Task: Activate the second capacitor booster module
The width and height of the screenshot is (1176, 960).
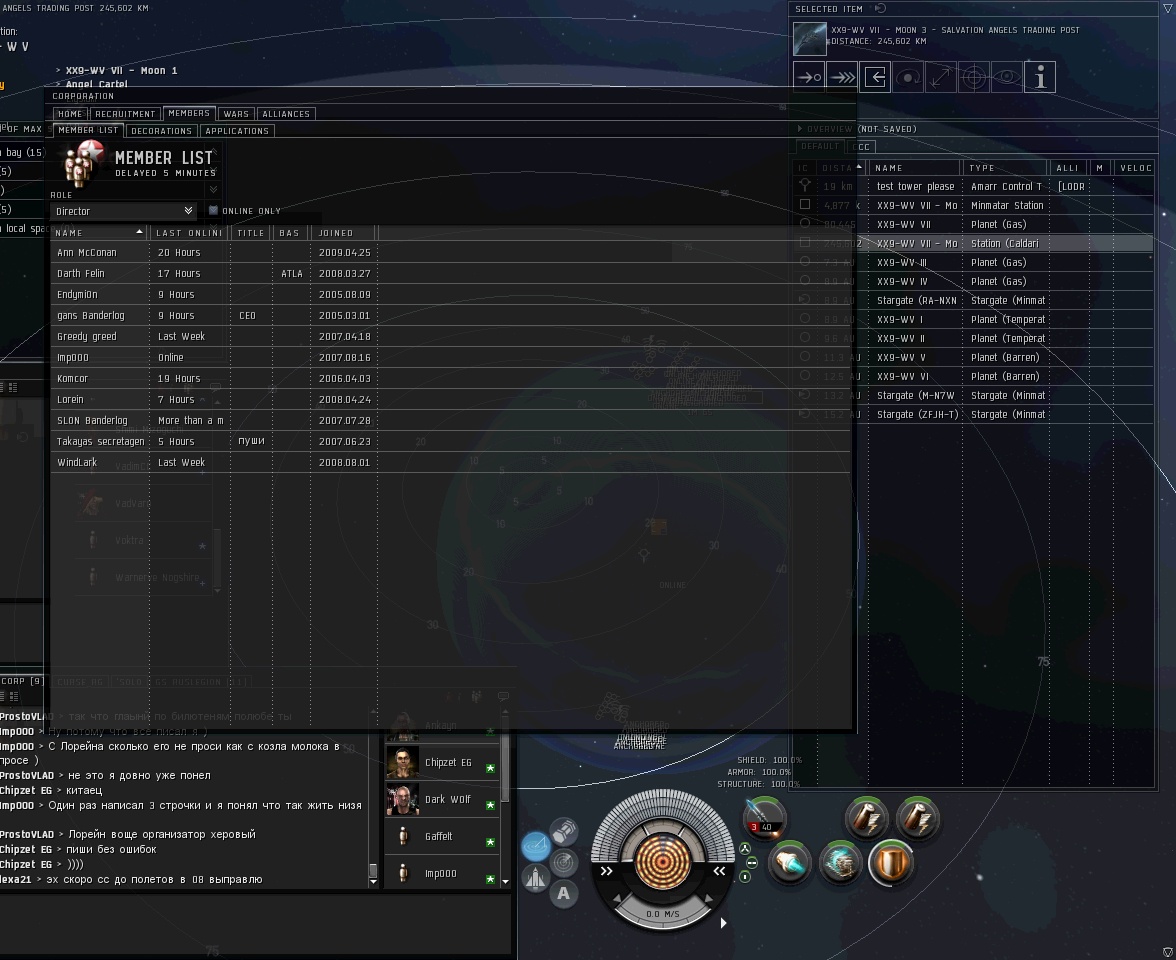Action: click(x=916, y=818)
